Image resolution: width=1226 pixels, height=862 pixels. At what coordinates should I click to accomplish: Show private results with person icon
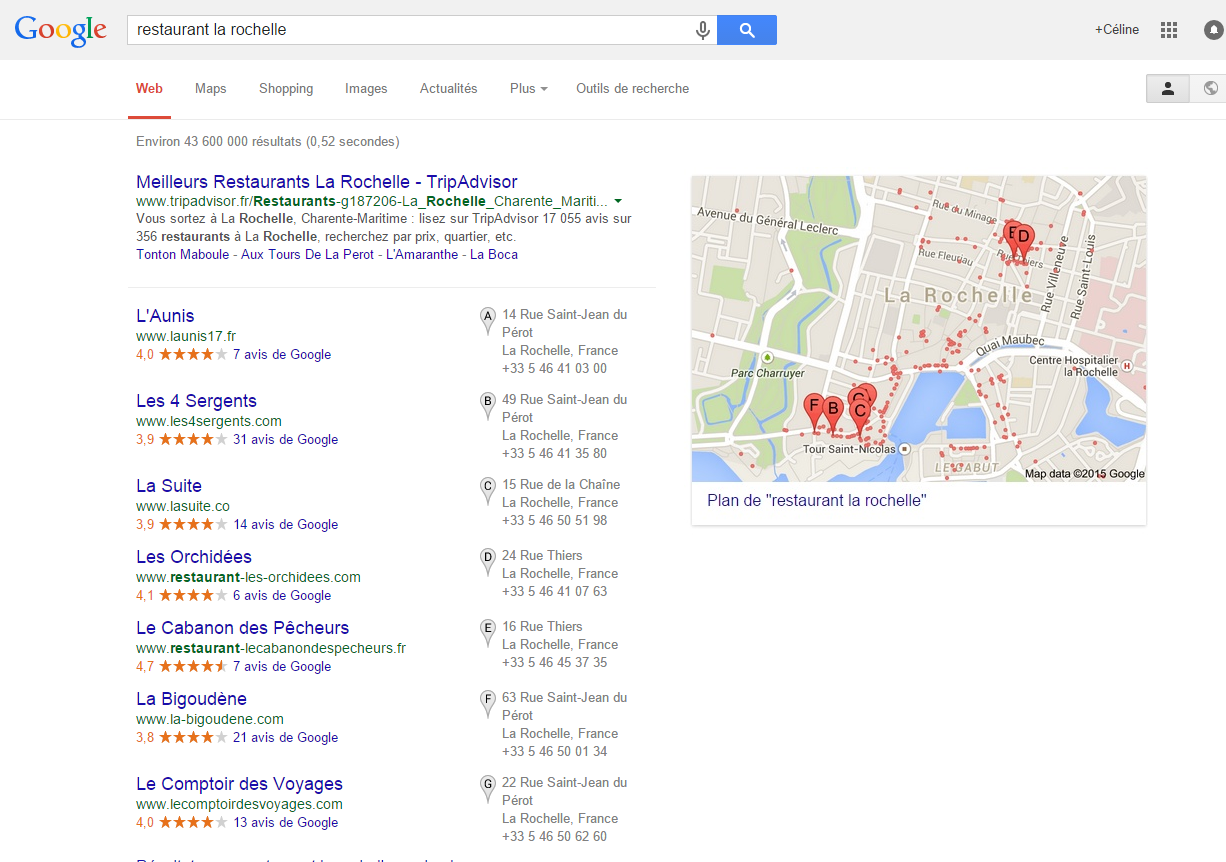click(x=1167, y=88)
